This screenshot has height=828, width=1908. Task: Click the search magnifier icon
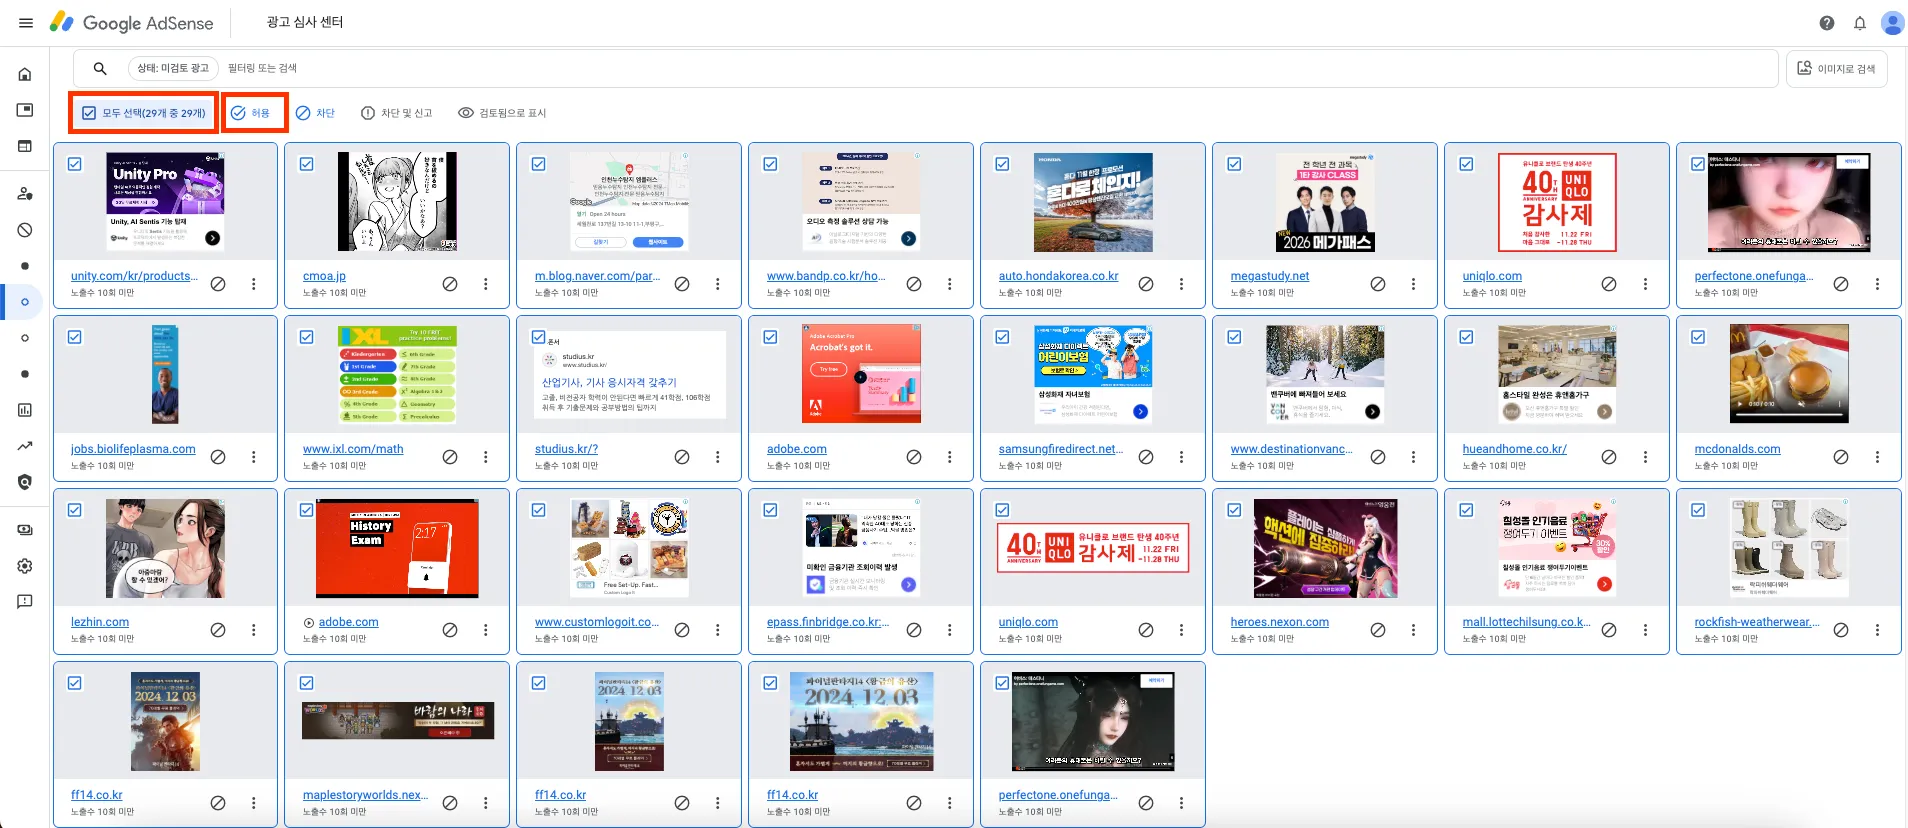click(x=100, y=68)
